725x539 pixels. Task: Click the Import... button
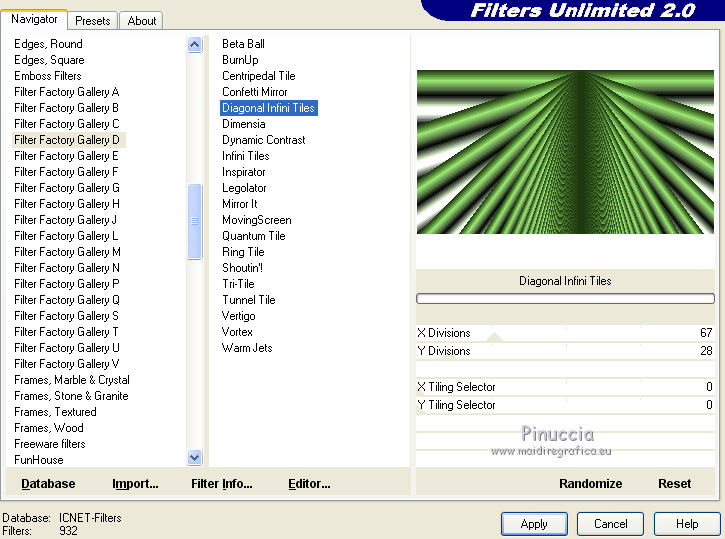click(x=135, y=484)
